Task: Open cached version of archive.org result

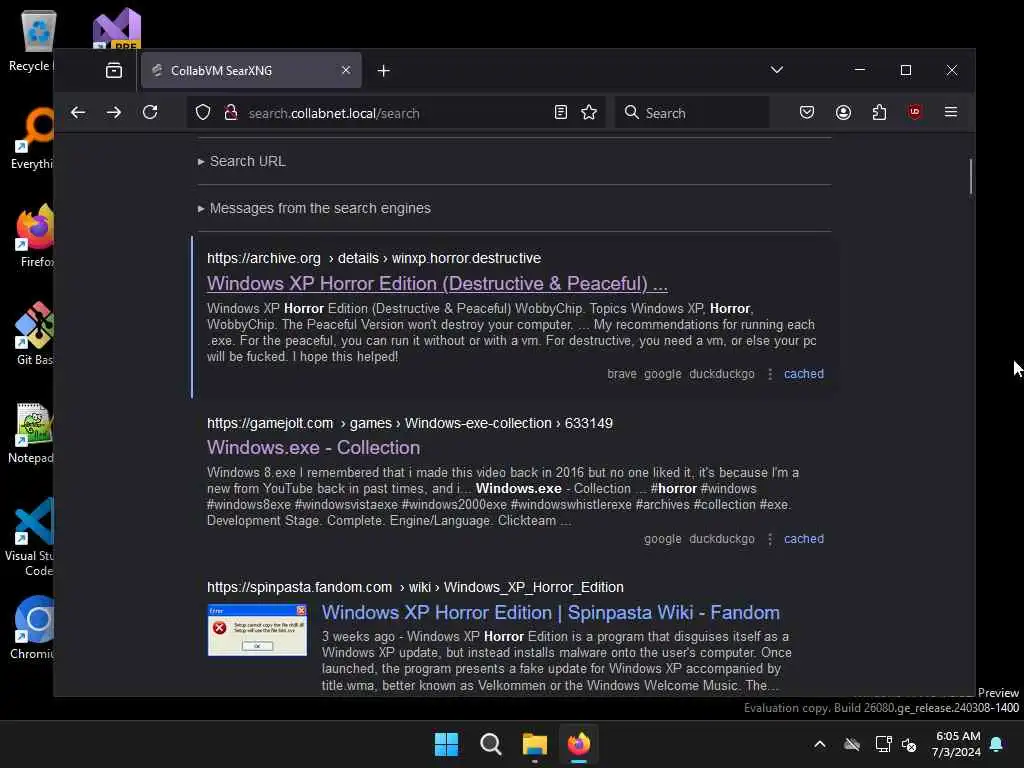Action: pos(803,374)
